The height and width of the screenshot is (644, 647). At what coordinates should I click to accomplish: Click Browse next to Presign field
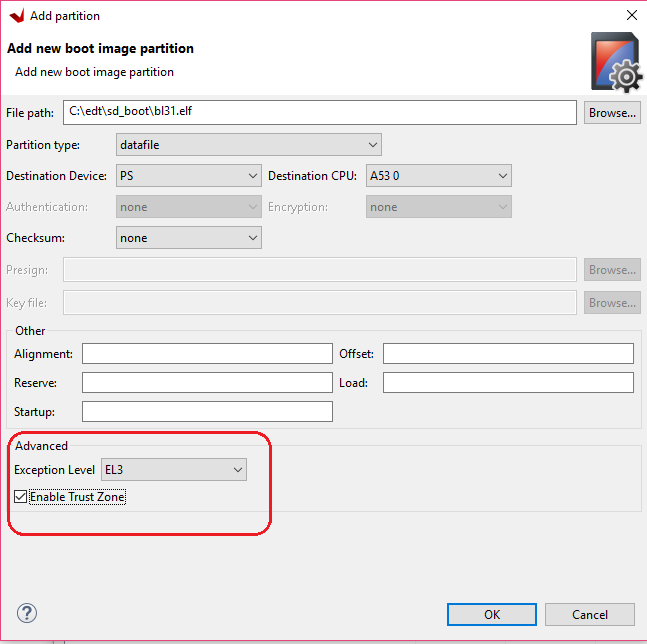612,270
